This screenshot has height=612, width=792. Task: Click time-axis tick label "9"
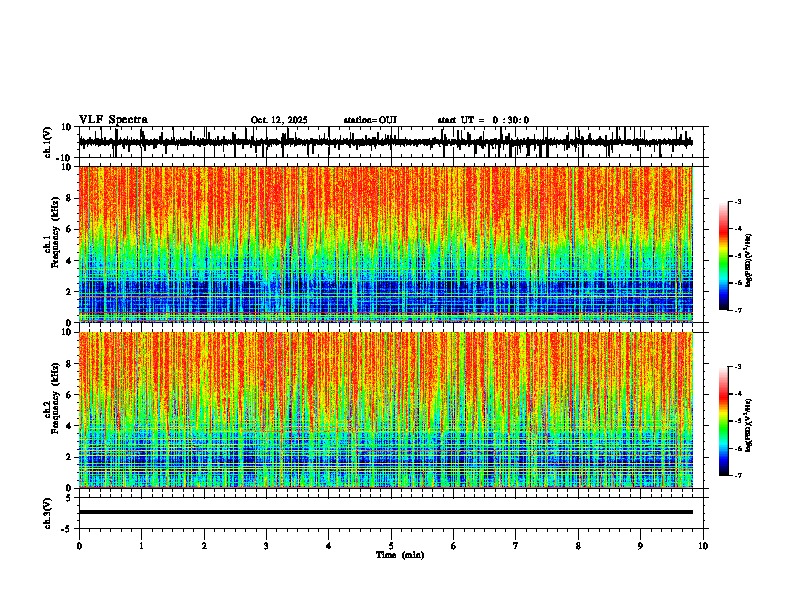point(640,546)
